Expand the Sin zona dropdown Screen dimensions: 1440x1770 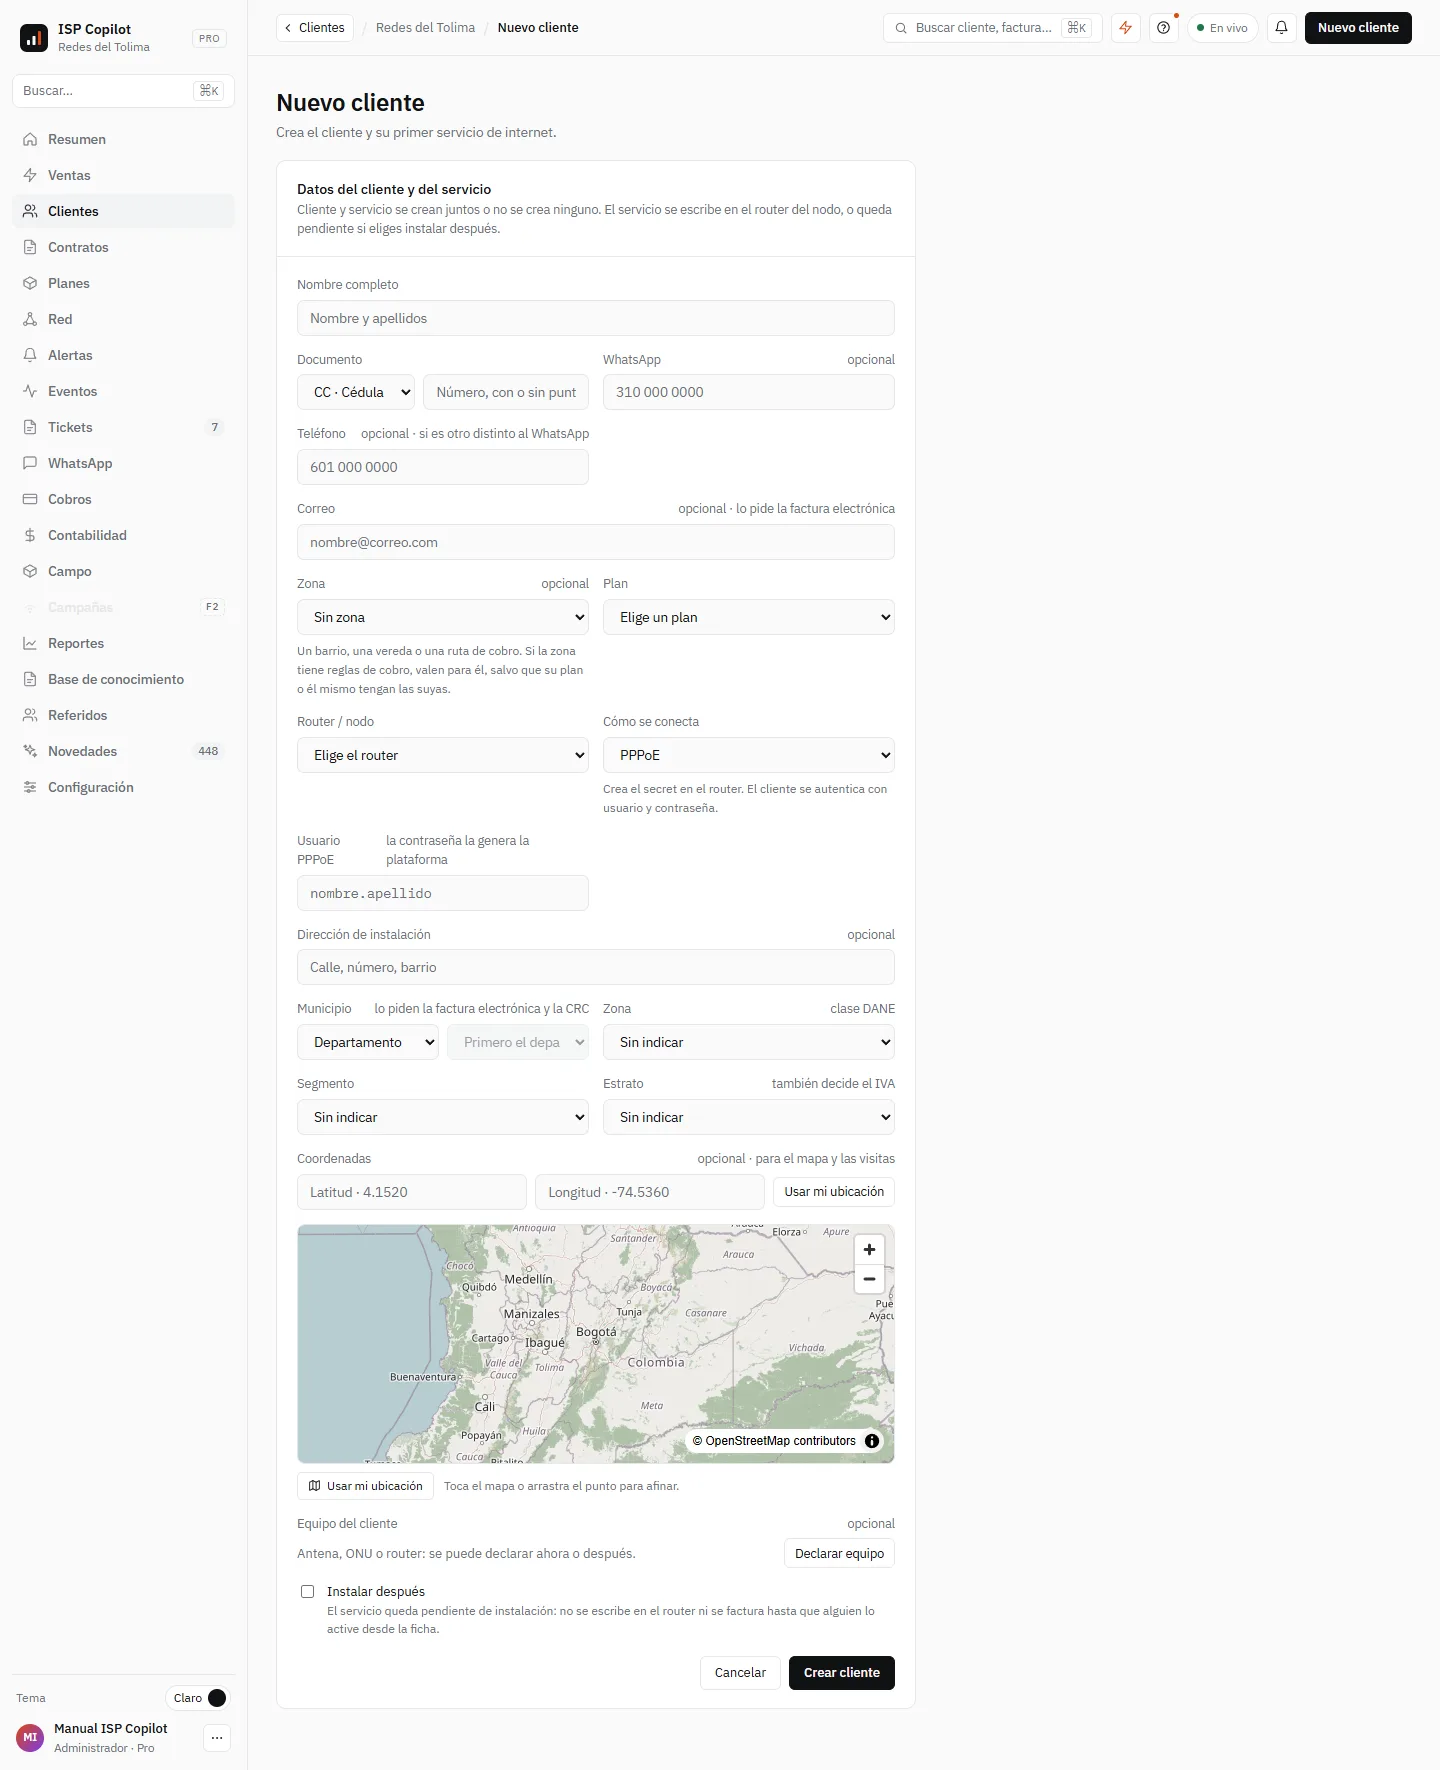click(443, 617)
